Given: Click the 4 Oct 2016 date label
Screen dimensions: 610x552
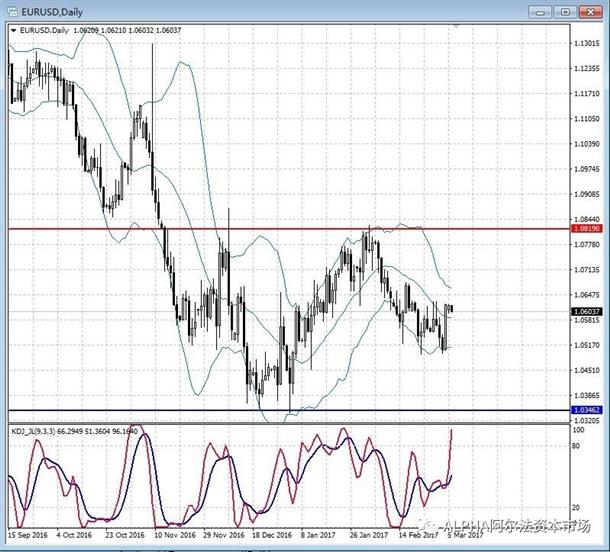Looking at the screenshot, I should pos(74,535).
